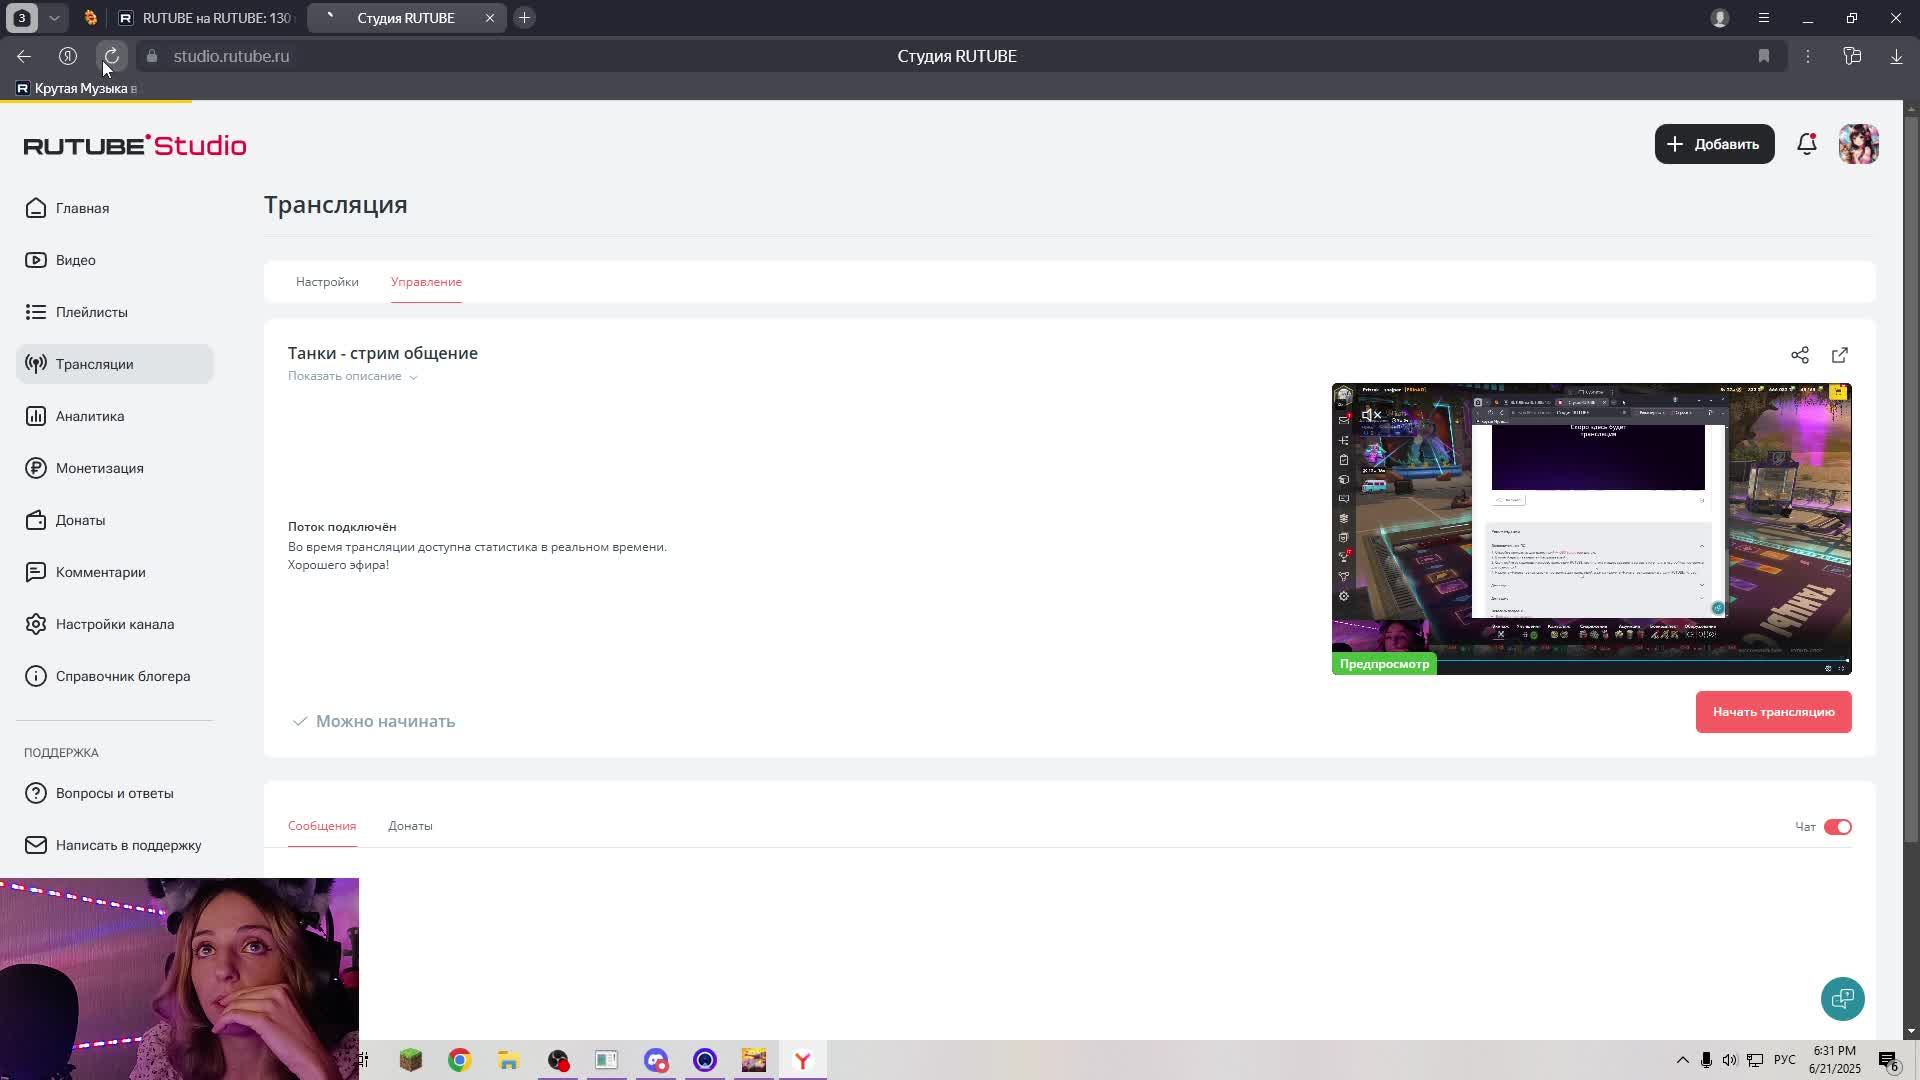Click Начать трансляцию button
Screen dimensions: 1920x1080
point(1773,712)
